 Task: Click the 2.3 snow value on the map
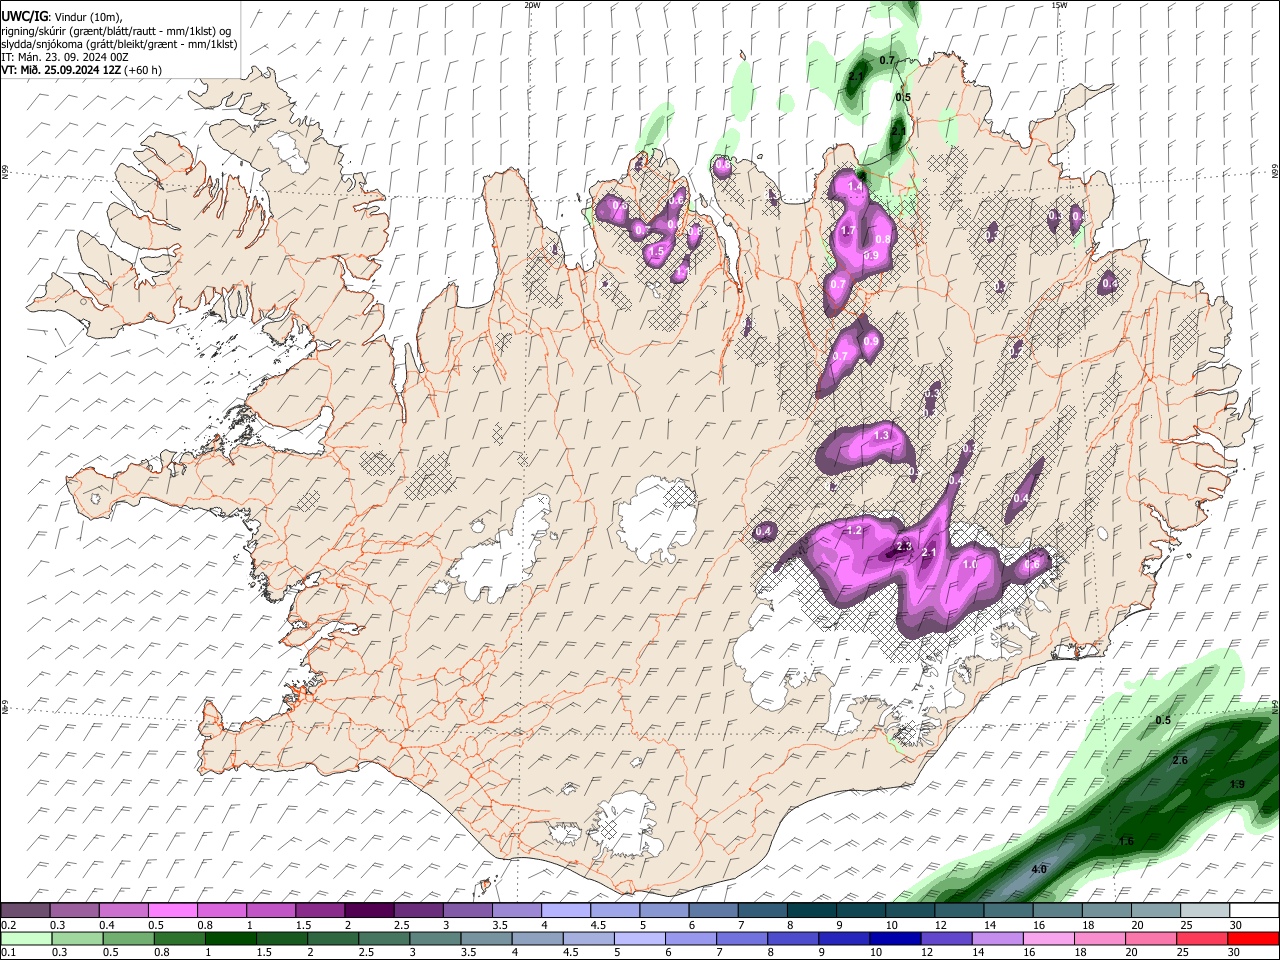904,546
